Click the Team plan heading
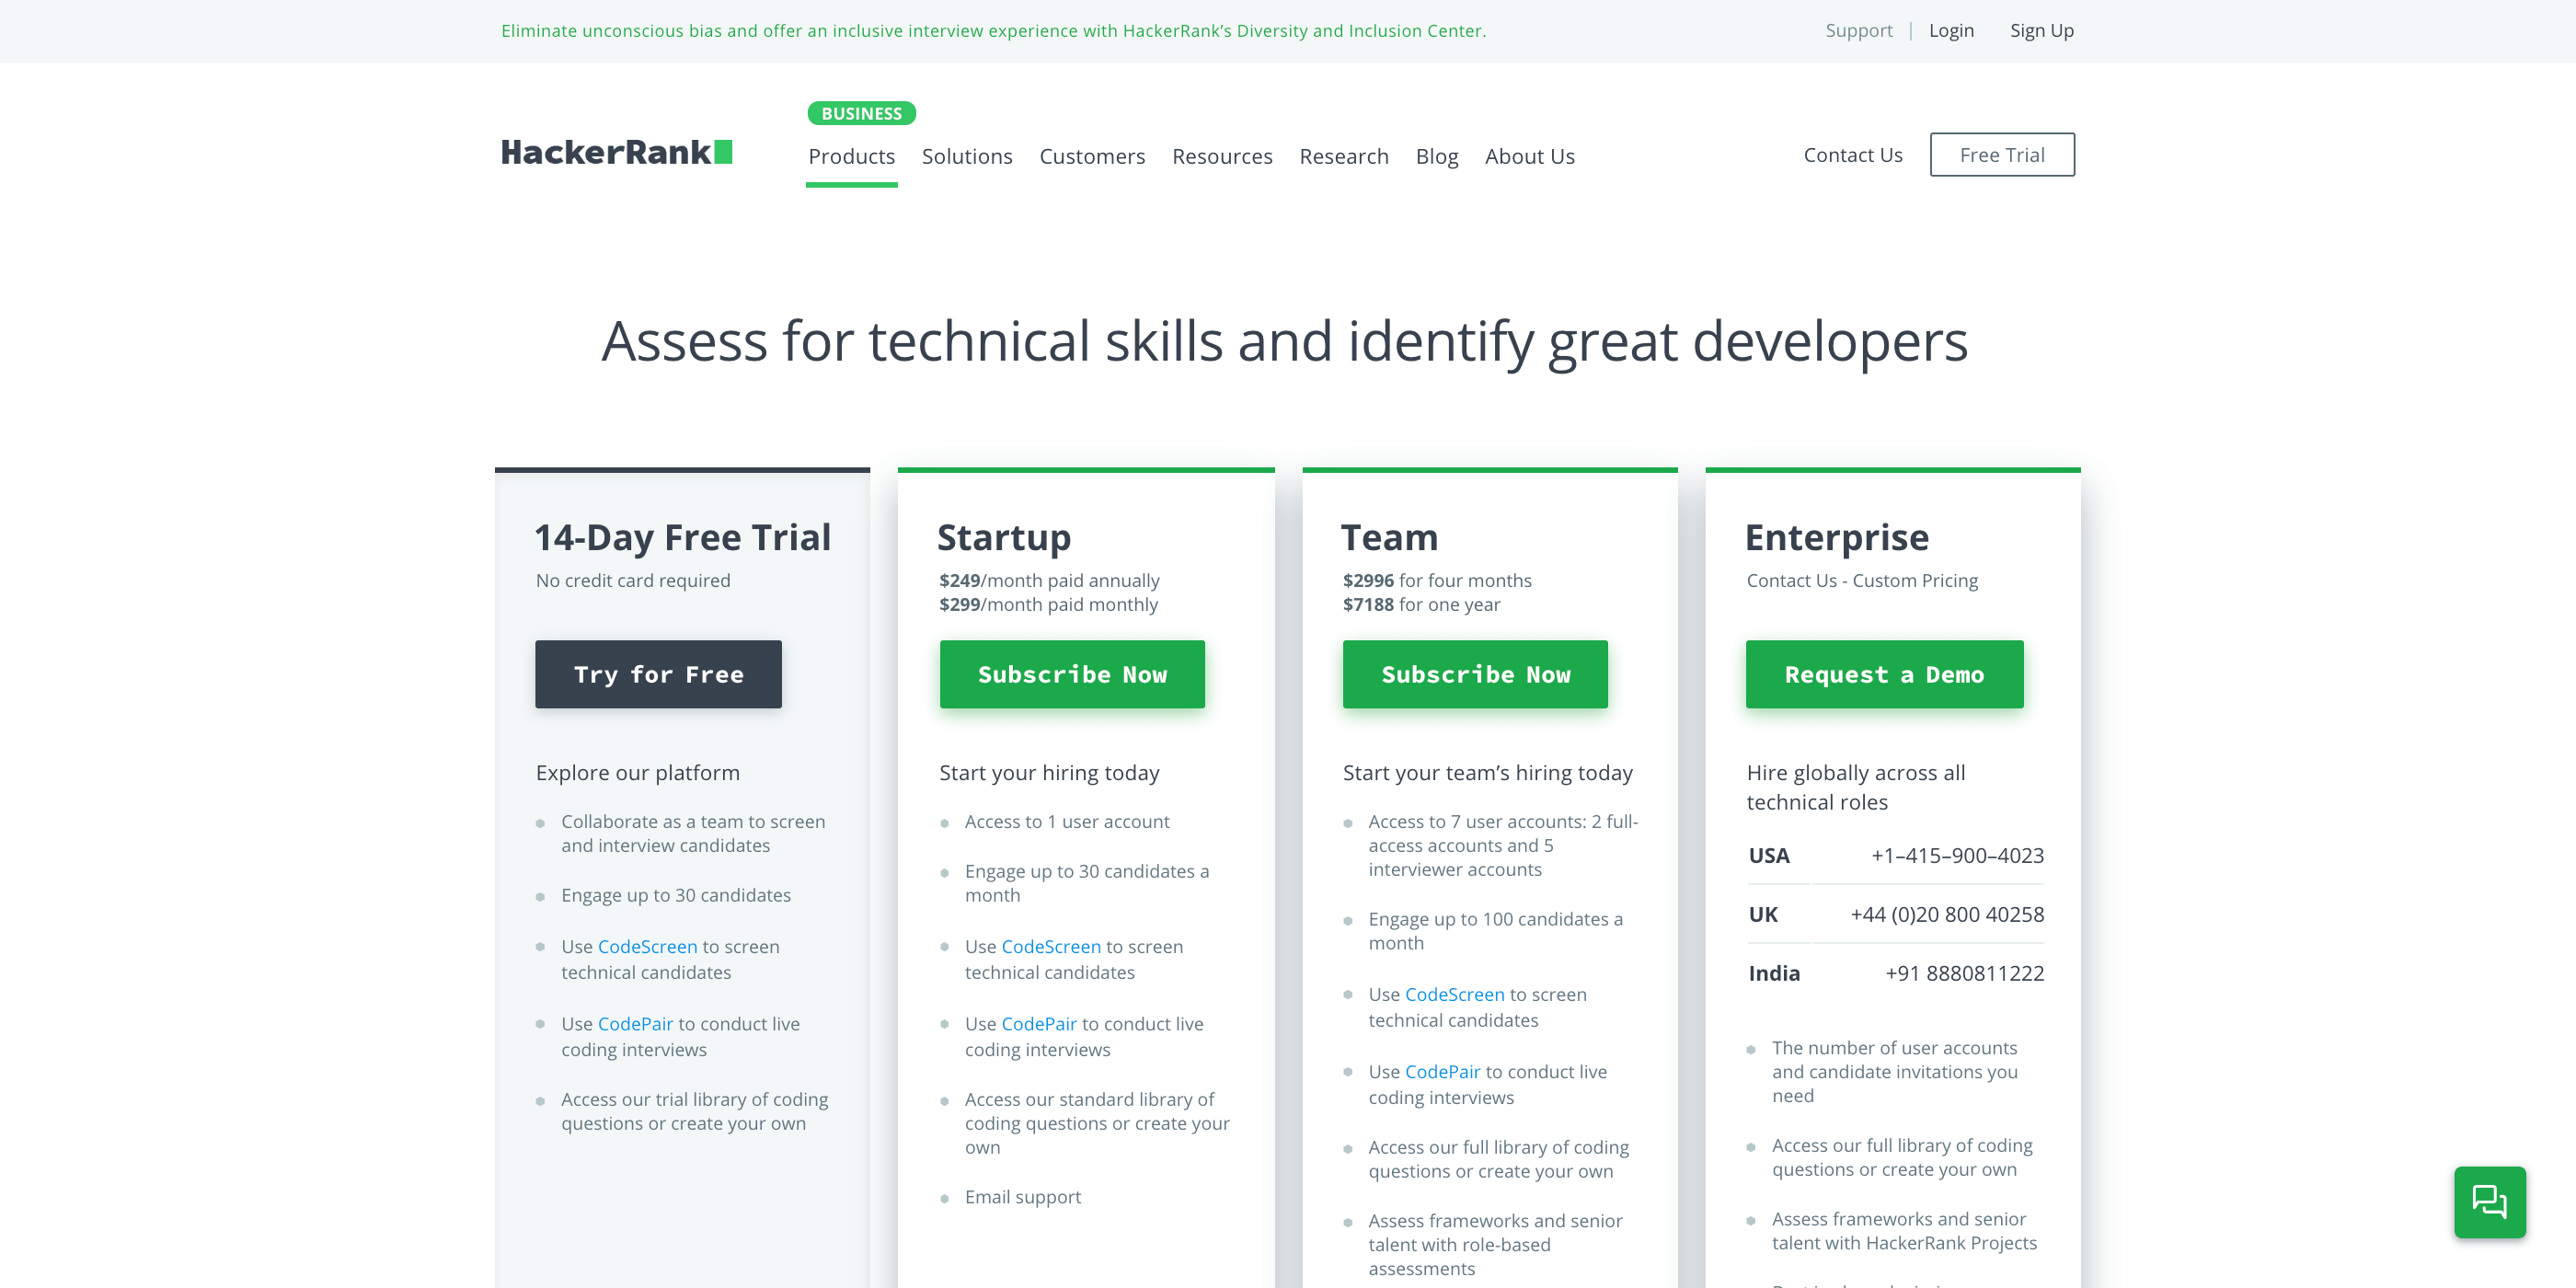Viewport: 2576px width, 1288px height. pyautogui.click(x=1390, y=537)
